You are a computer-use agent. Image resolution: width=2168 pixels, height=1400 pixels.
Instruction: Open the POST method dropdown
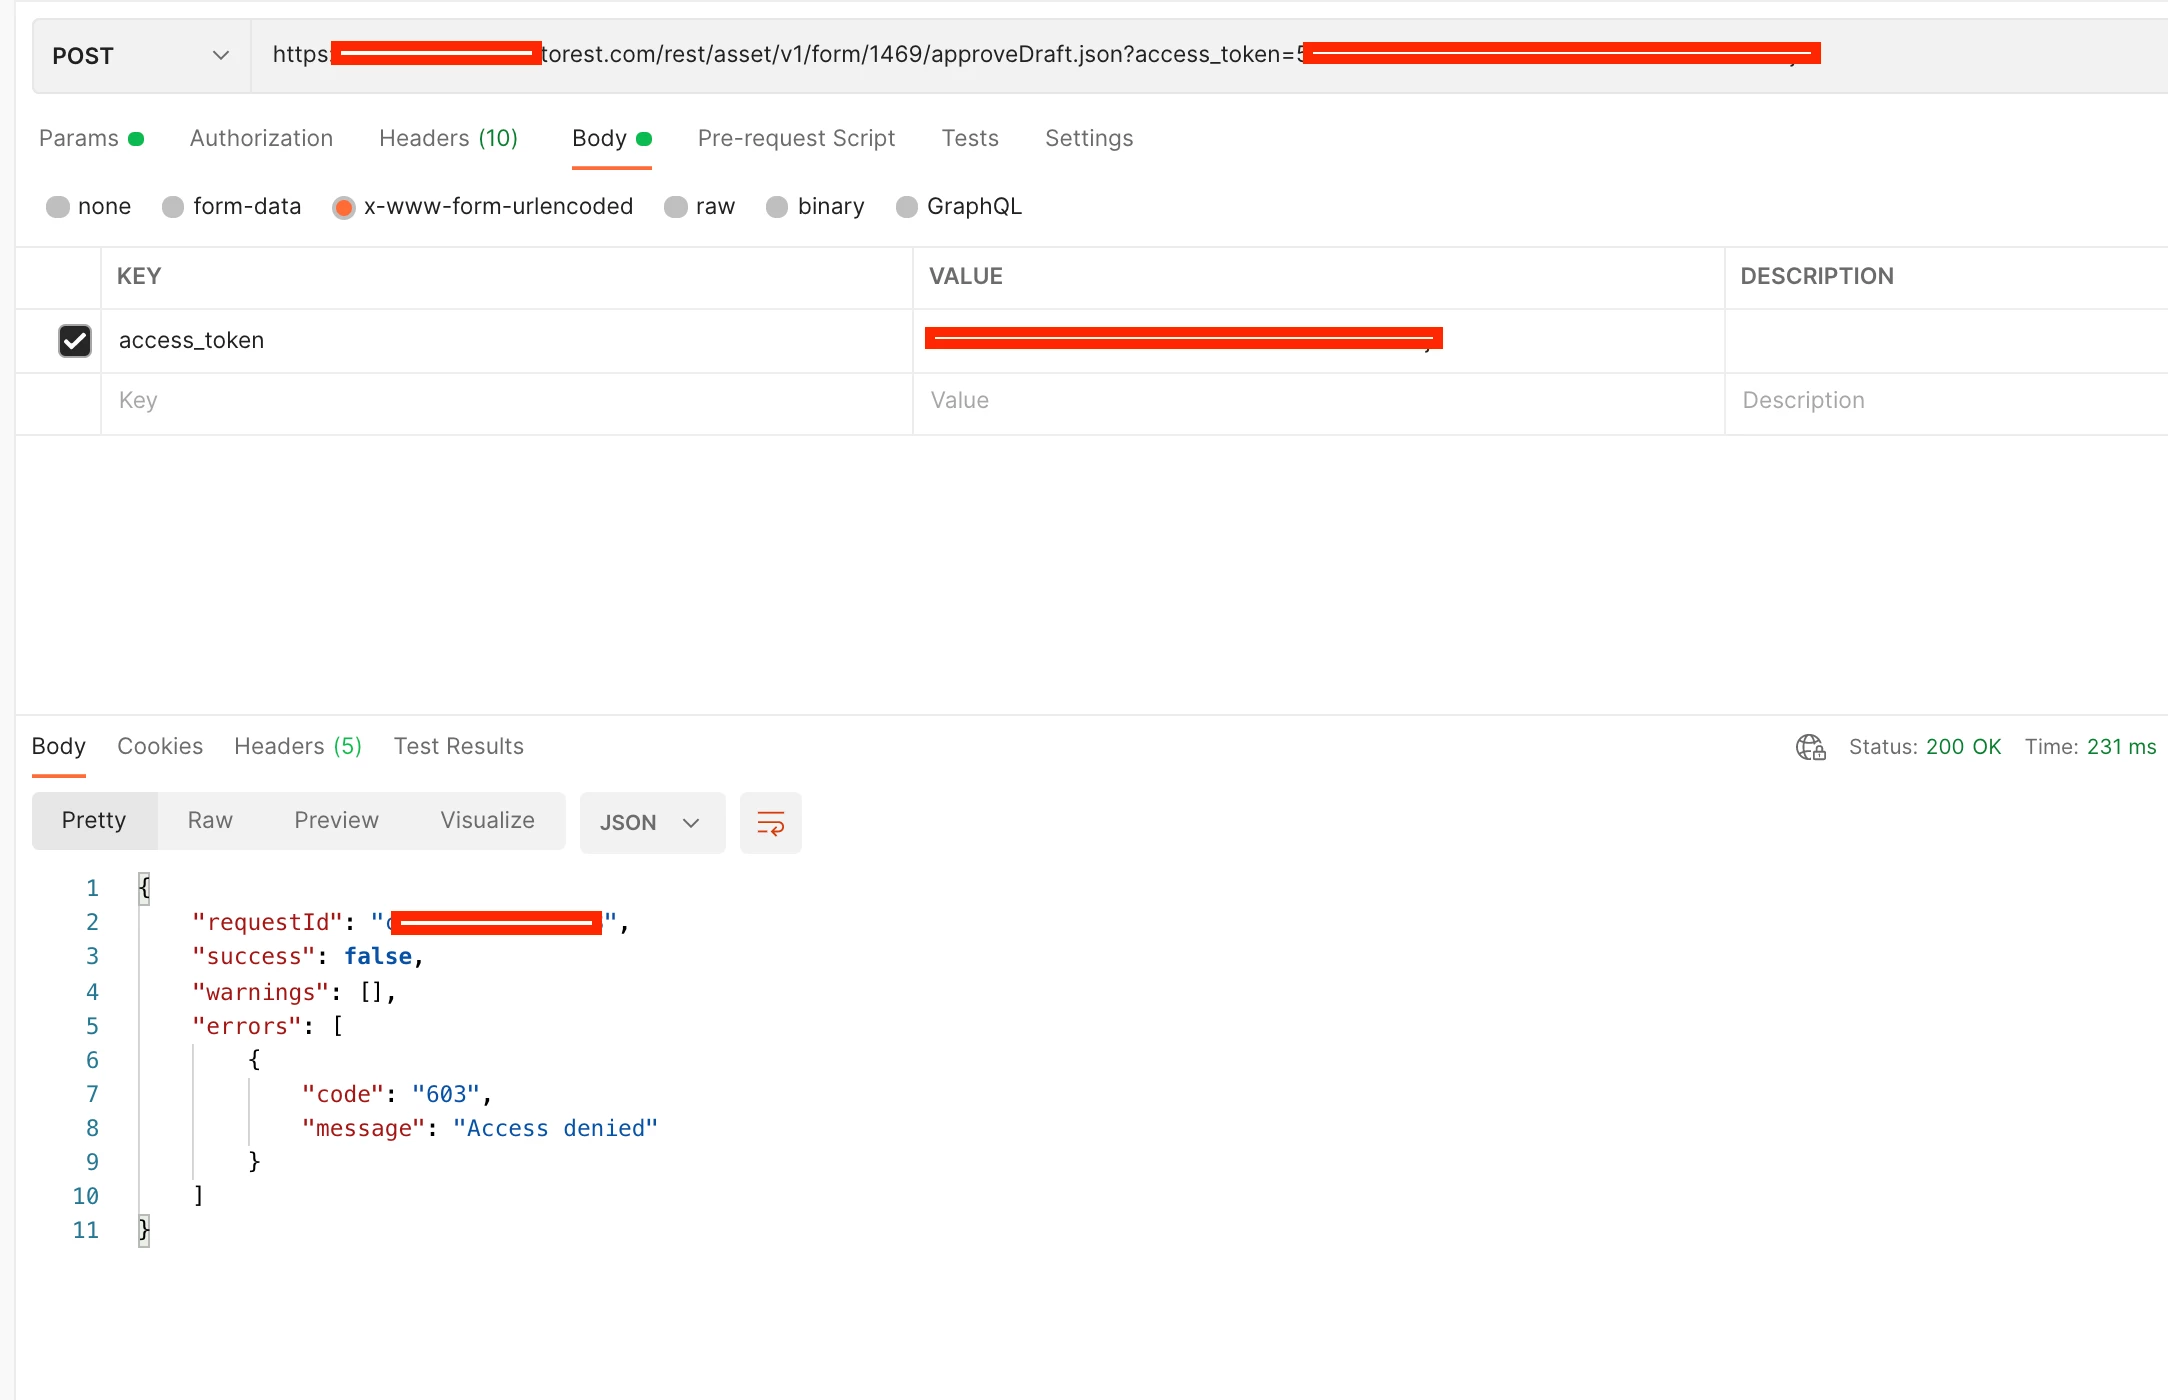[141, 56]
